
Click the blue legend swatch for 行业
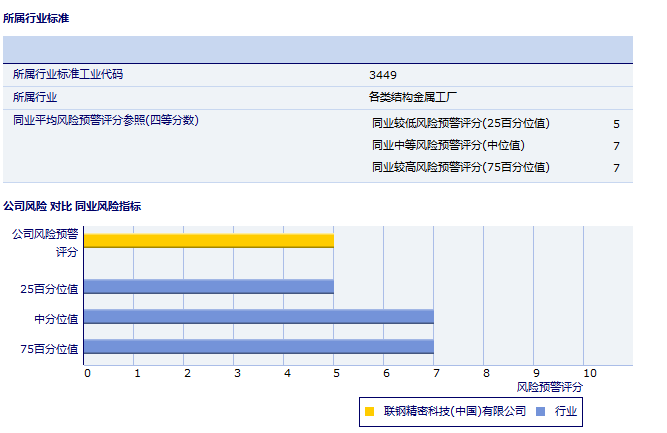coord(540,411)
